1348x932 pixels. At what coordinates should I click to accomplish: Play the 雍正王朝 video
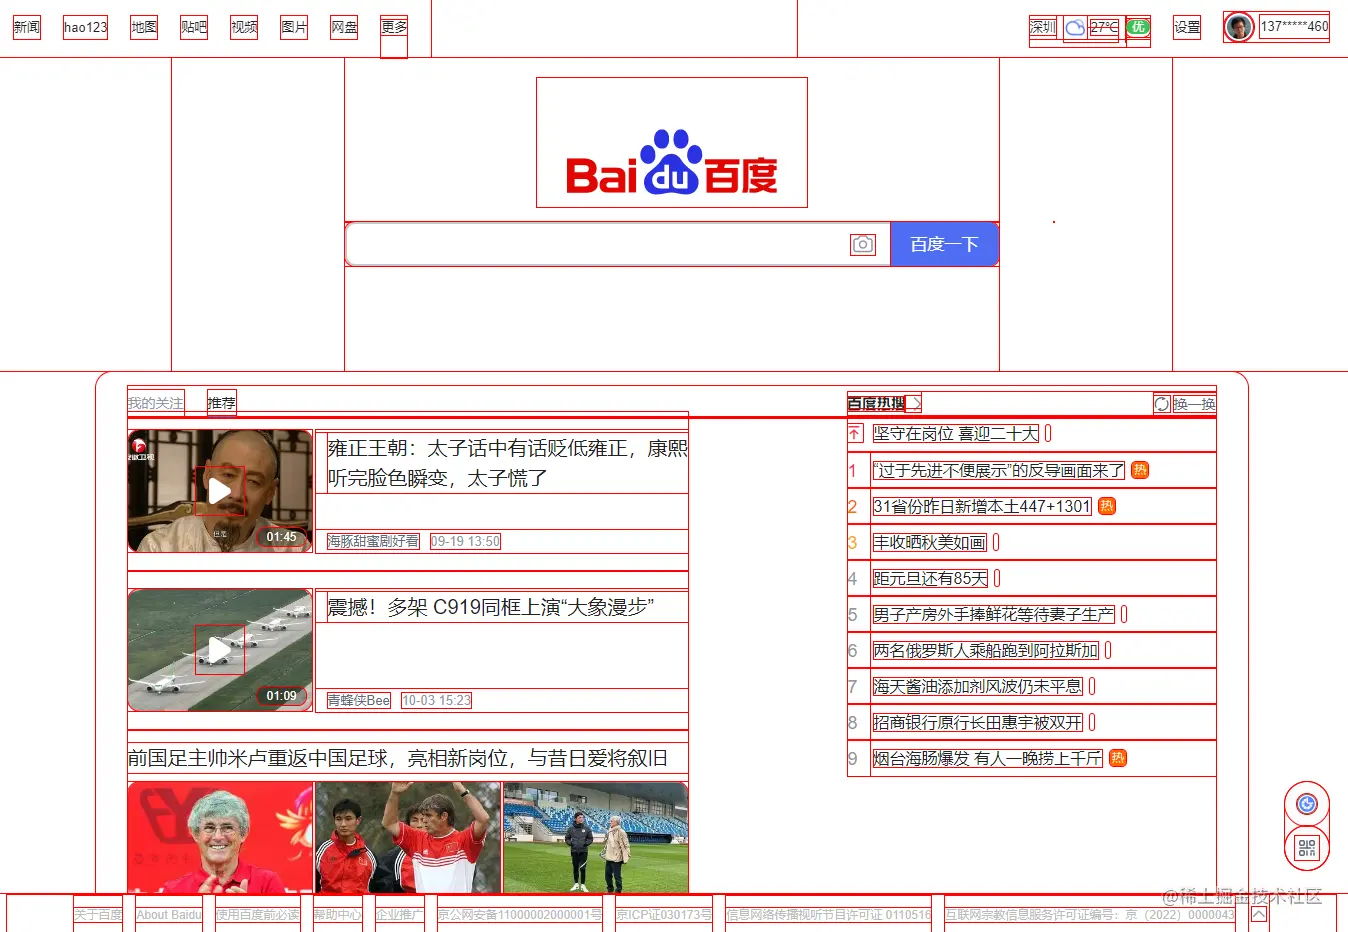coord(220,491)
